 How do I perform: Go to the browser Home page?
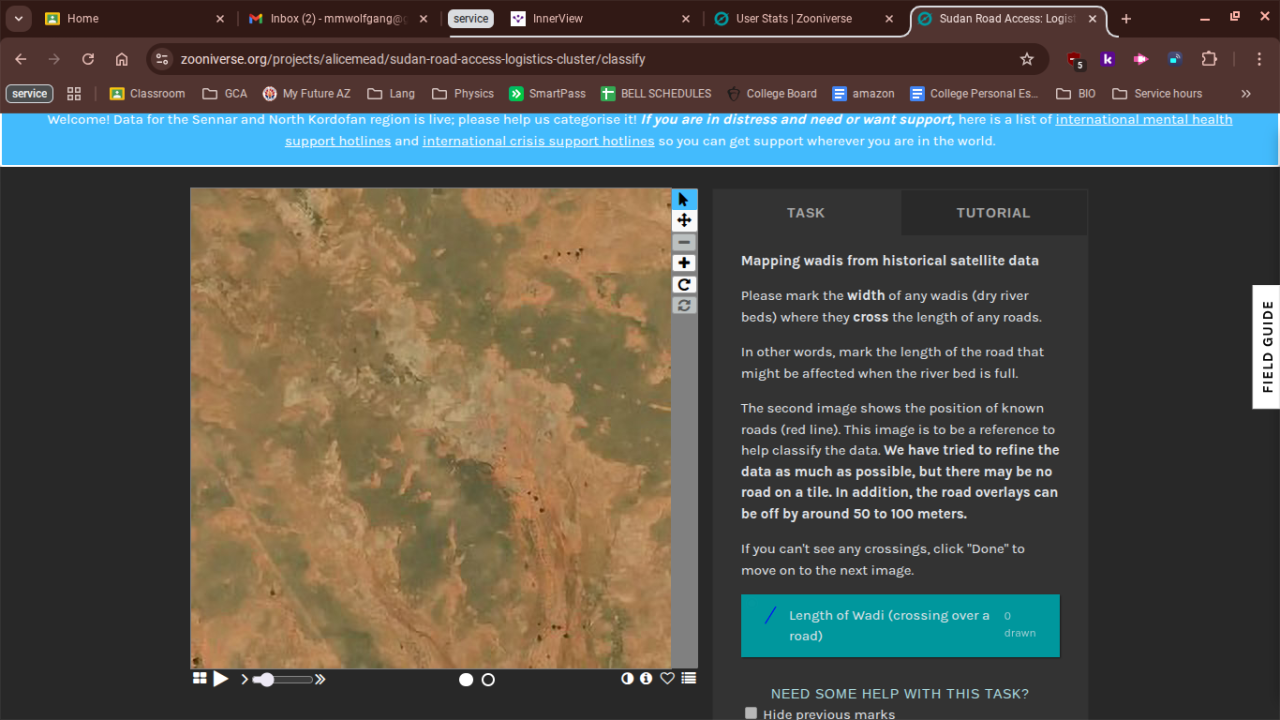coord(122,59)
